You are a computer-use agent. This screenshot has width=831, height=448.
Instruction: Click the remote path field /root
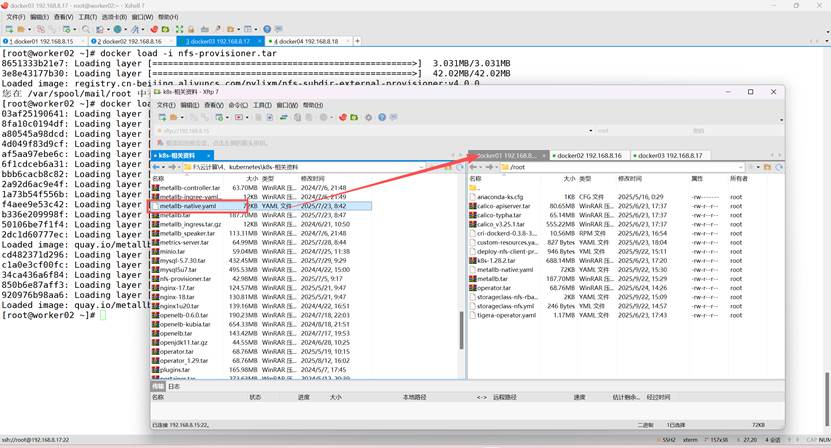(623, 167)
